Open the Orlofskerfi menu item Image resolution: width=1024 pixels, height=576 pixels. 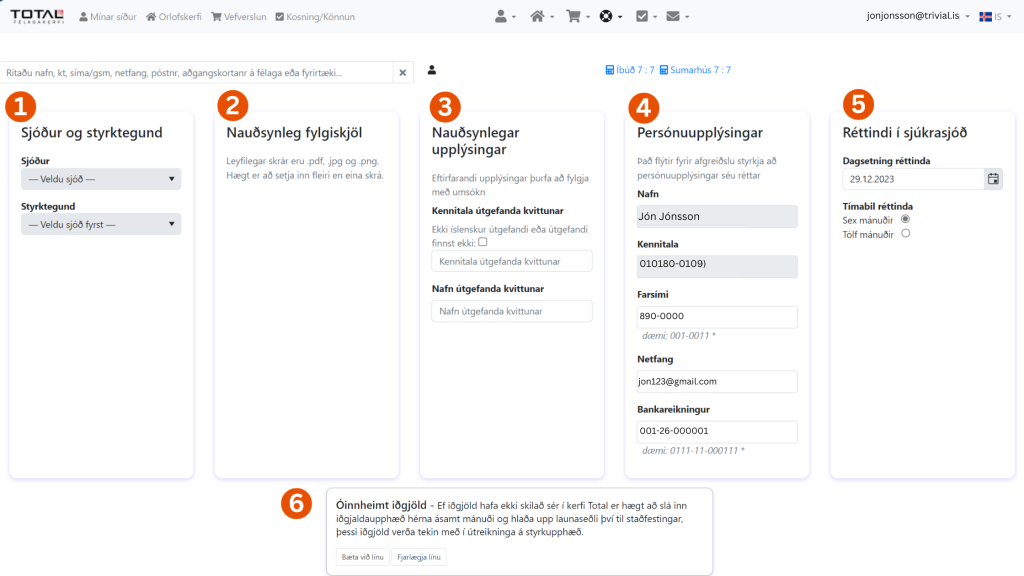175,16
